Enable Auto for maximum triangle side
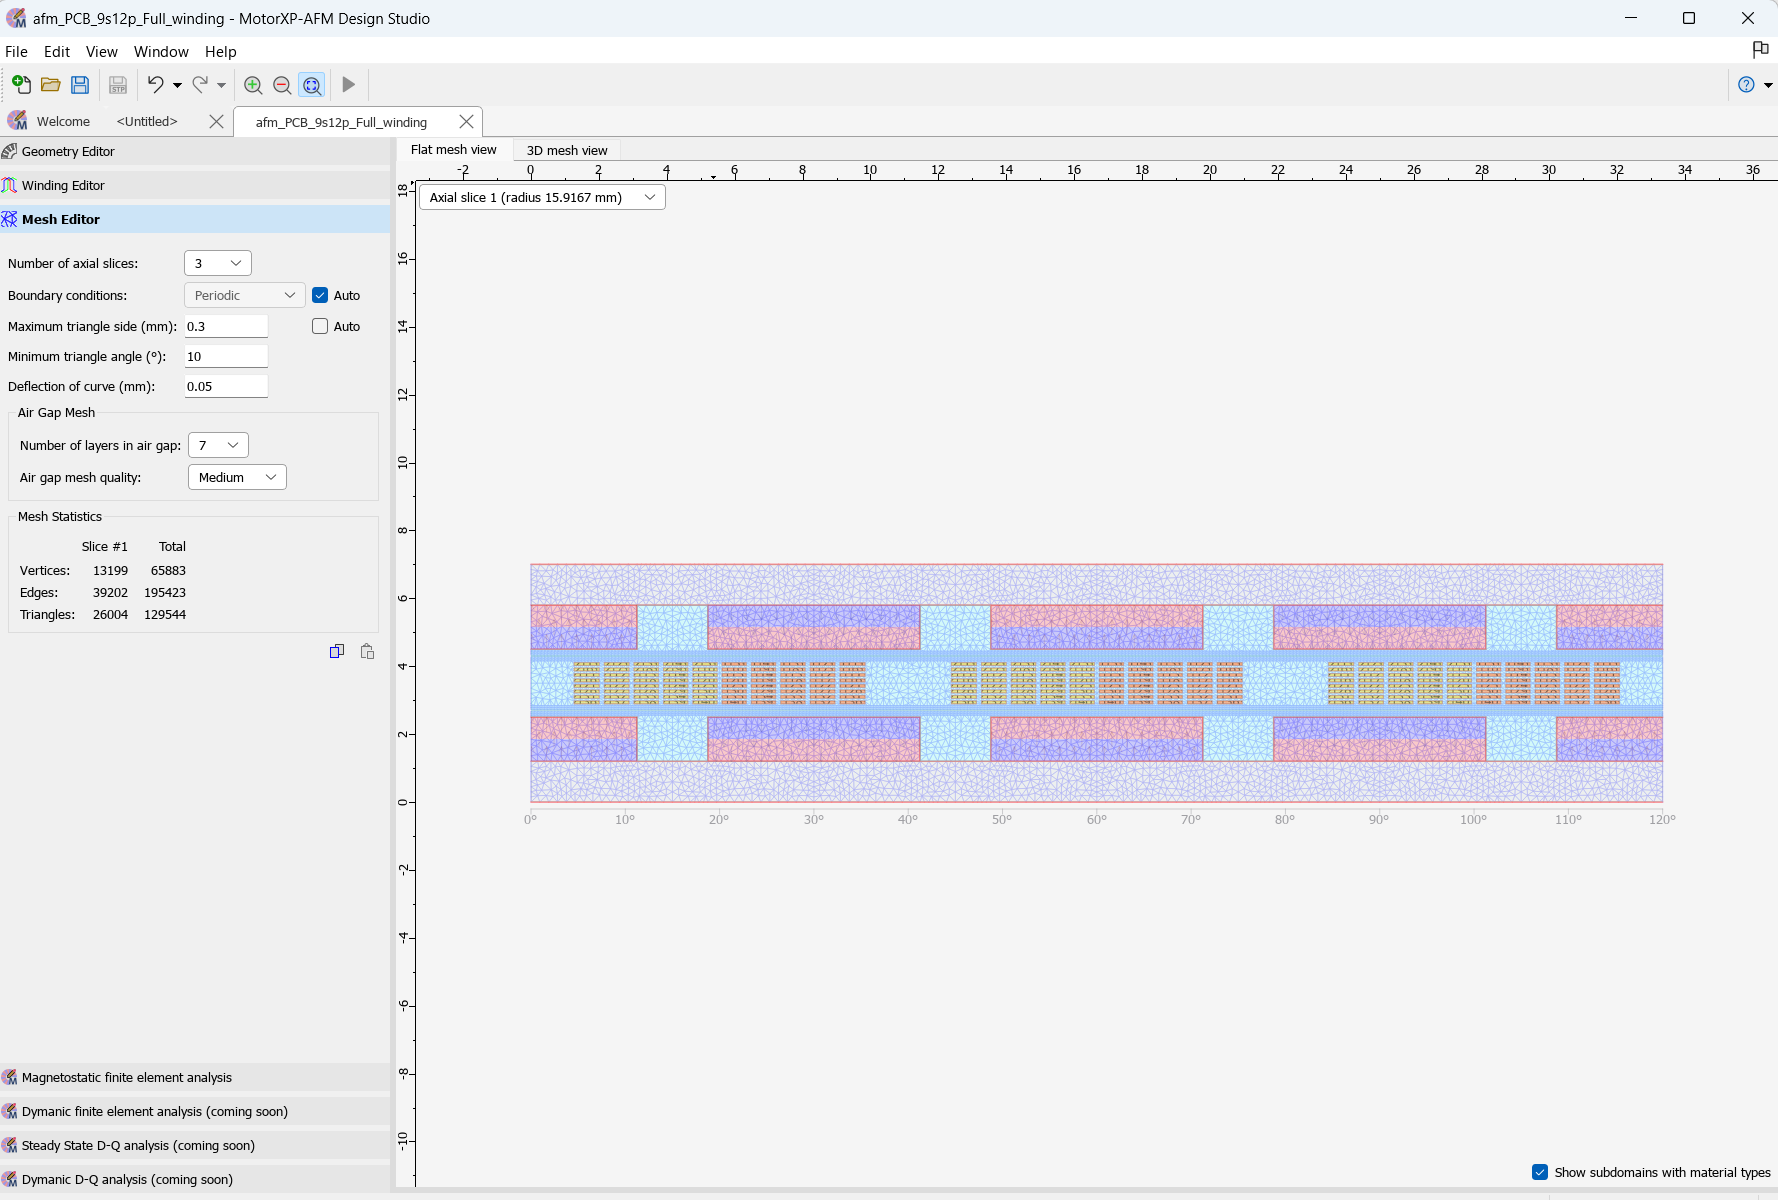The width and height of the screenshot is (1778, 1200). coord(320,326)
